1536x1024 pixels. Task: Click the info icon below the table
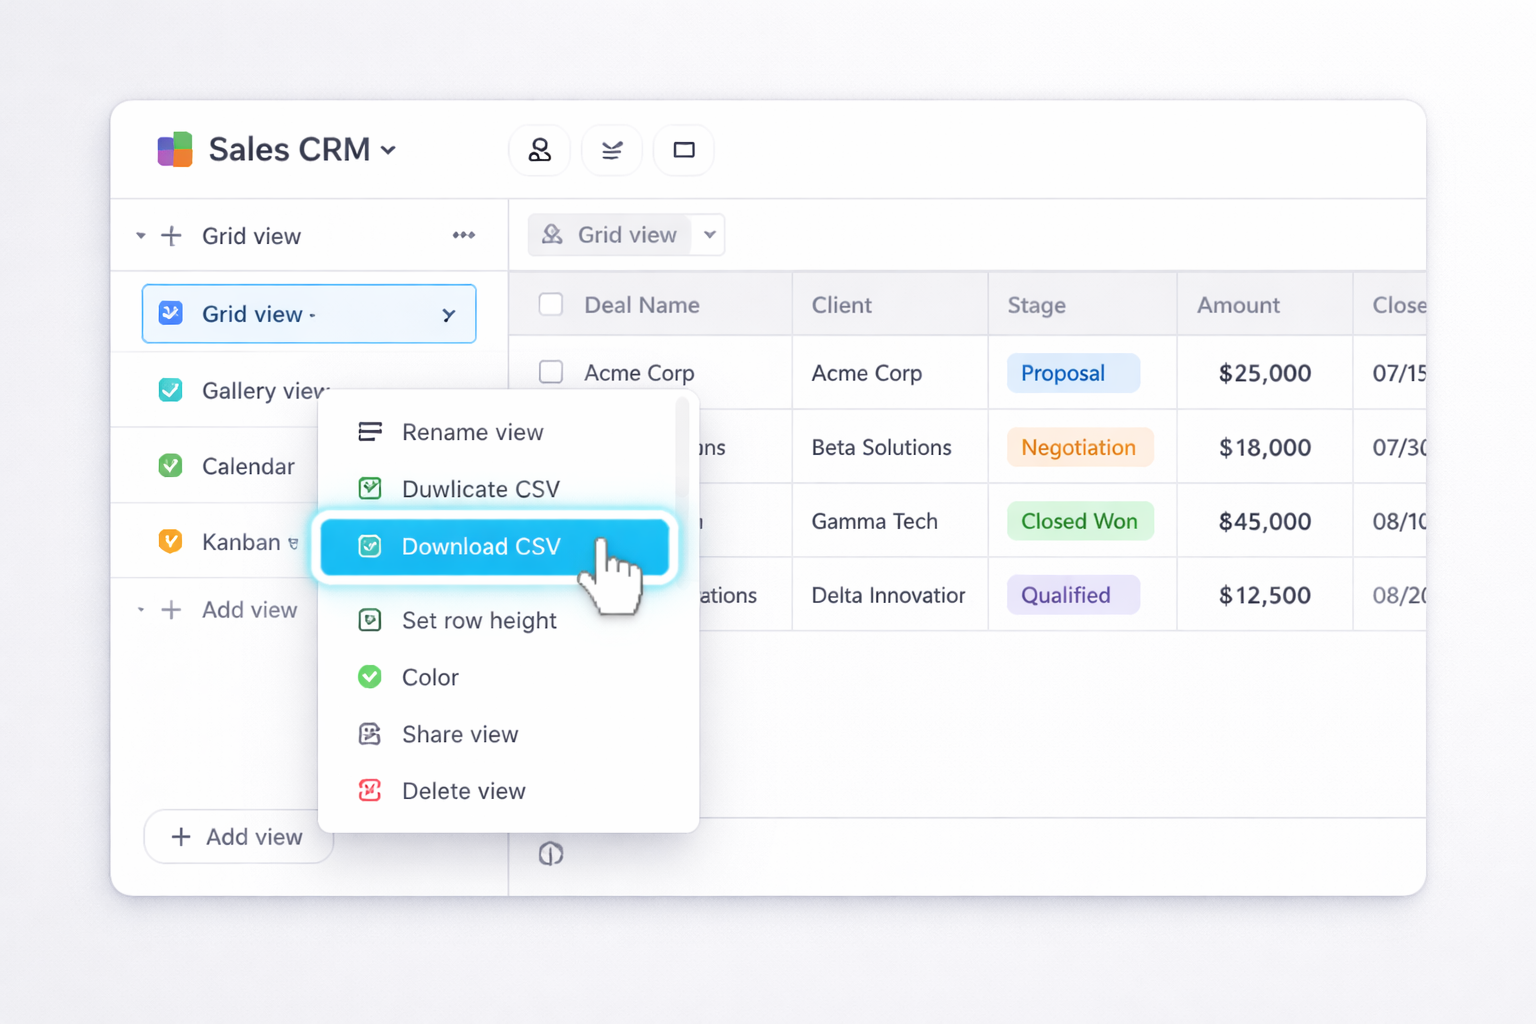551,854
